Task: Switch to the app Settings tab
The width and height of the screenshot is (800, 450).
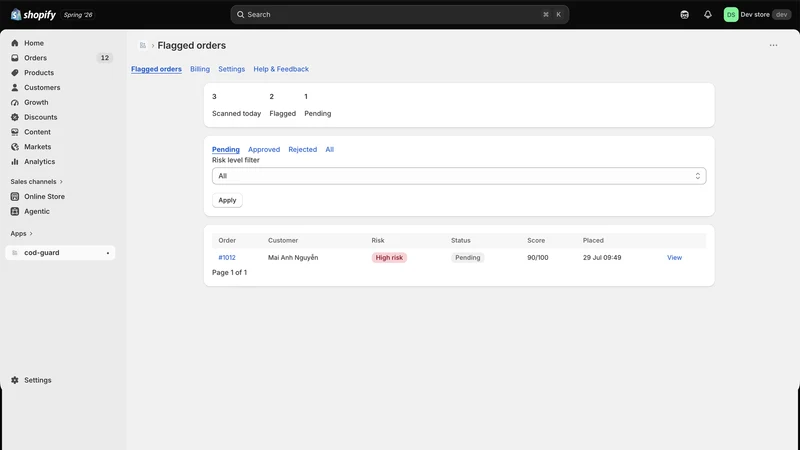Action: pyautogui.click(x=232, y=69)
